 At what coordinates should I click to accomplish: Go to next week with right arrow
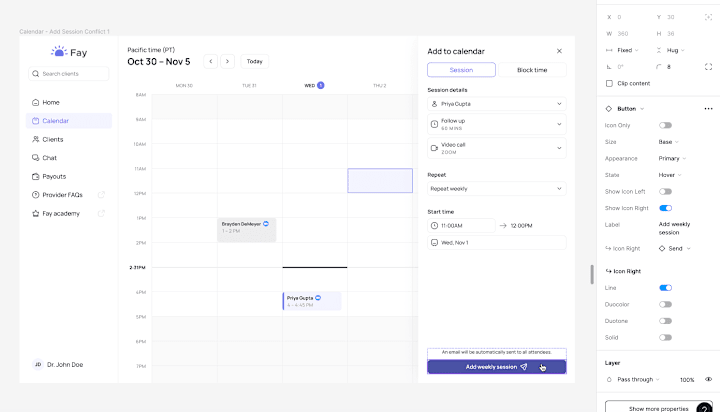[x=227, y=62]
